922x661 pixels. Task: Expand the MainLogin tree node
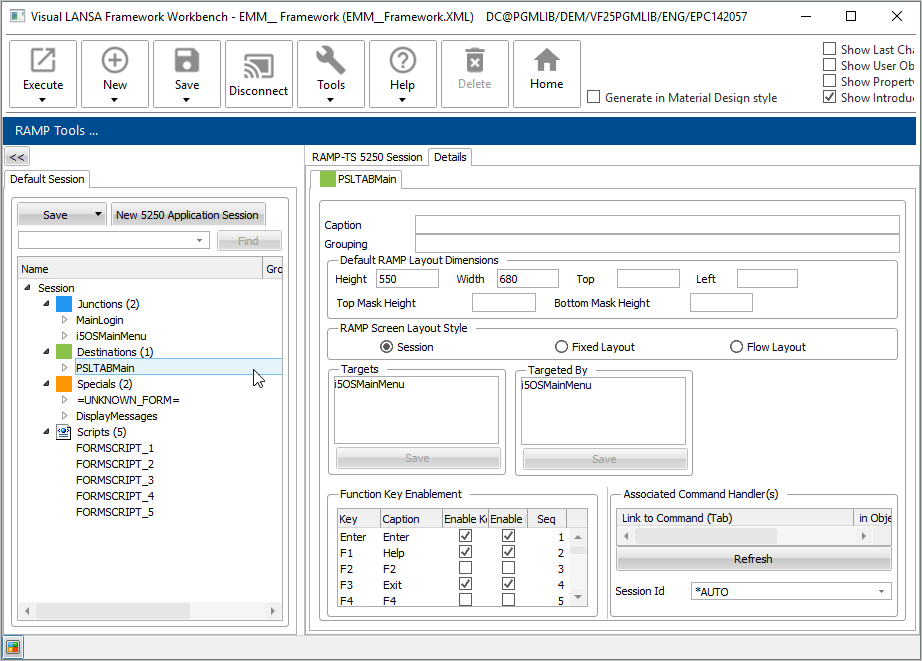(65, 320)
